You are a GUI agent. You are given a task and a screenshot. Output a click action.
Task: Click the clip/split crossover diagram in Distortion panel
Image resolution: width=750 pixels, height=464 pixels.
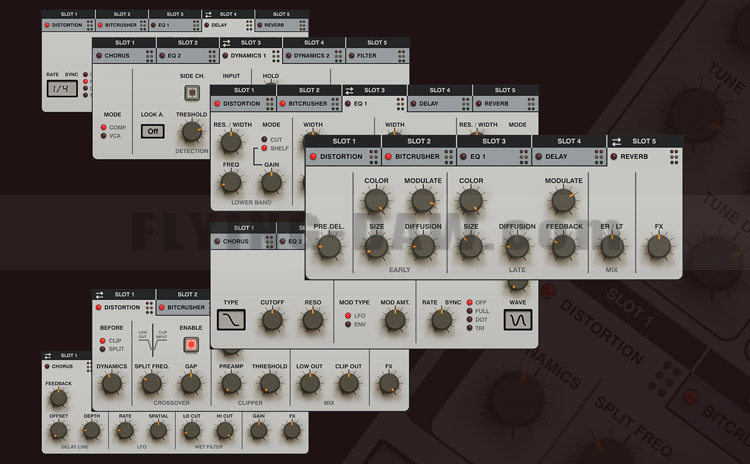pos(153,341)
